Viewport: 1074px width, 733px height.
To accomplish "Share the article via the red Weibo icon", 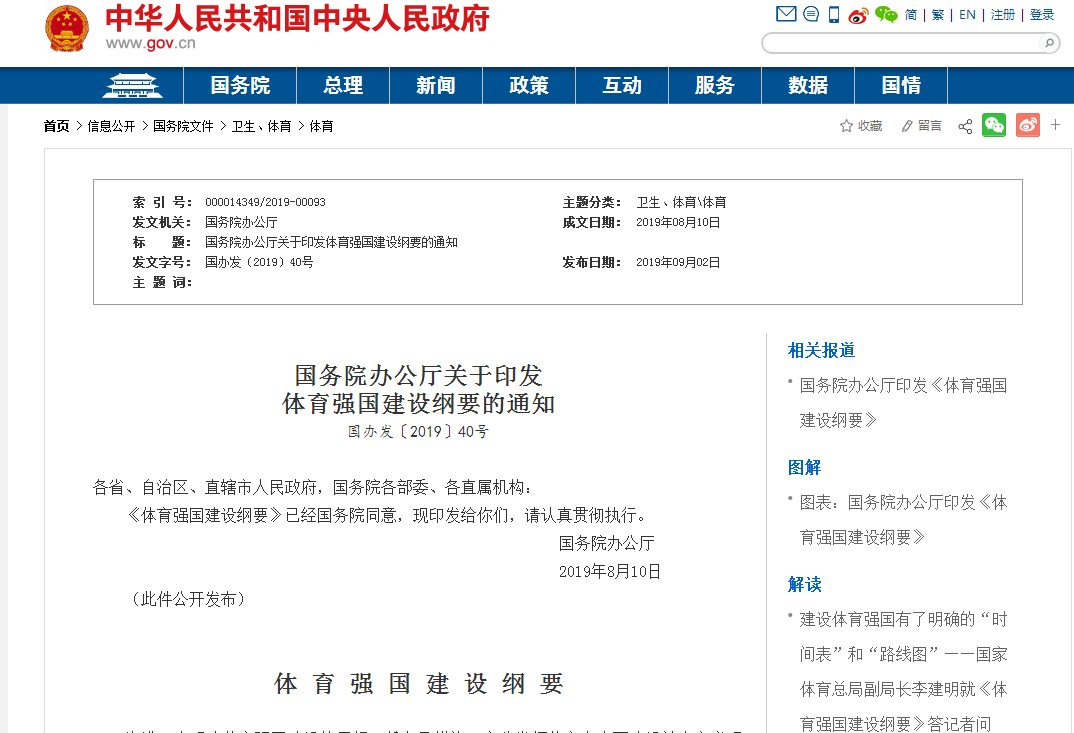I will click(1027, 125).
